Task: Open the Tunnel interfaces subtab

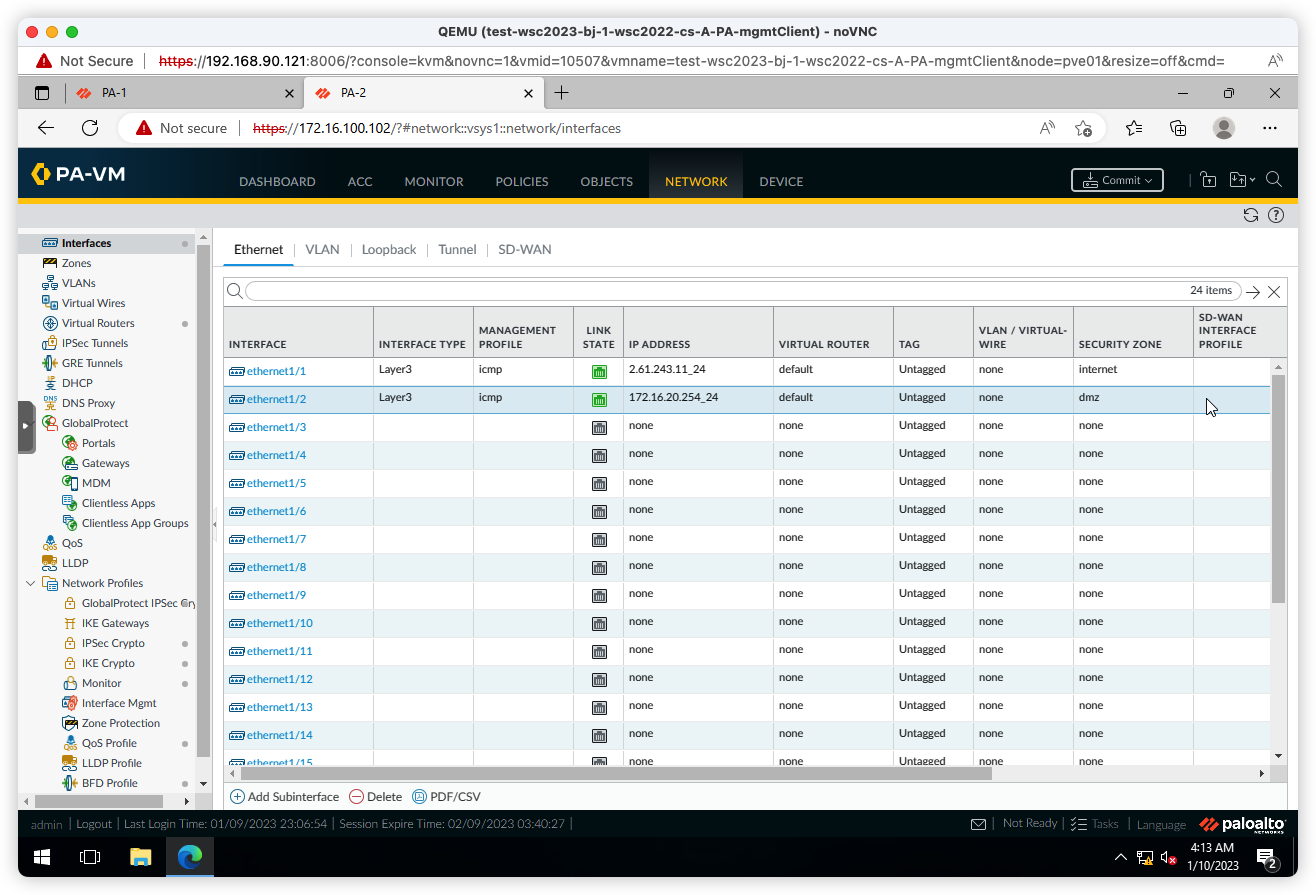Action: coord(457,249)
